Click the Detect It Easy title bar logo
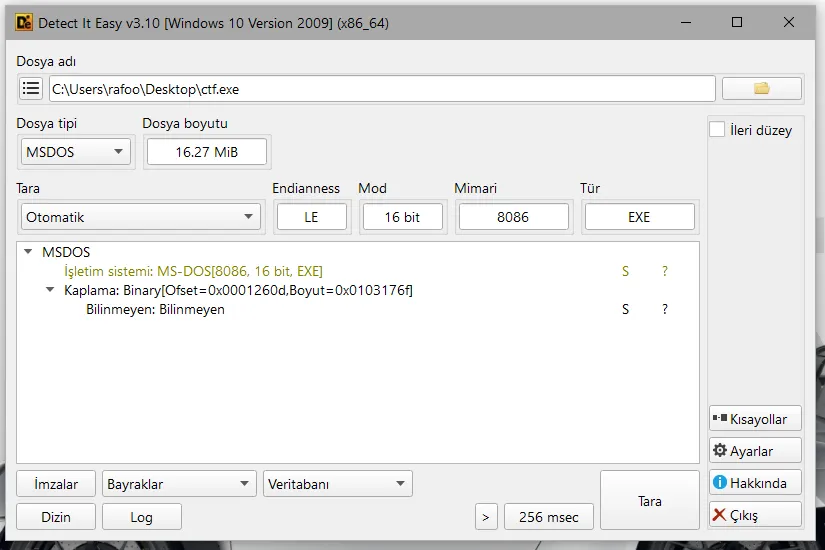The image size is (825, 550). pyautogui.click(x=24, y=23)
